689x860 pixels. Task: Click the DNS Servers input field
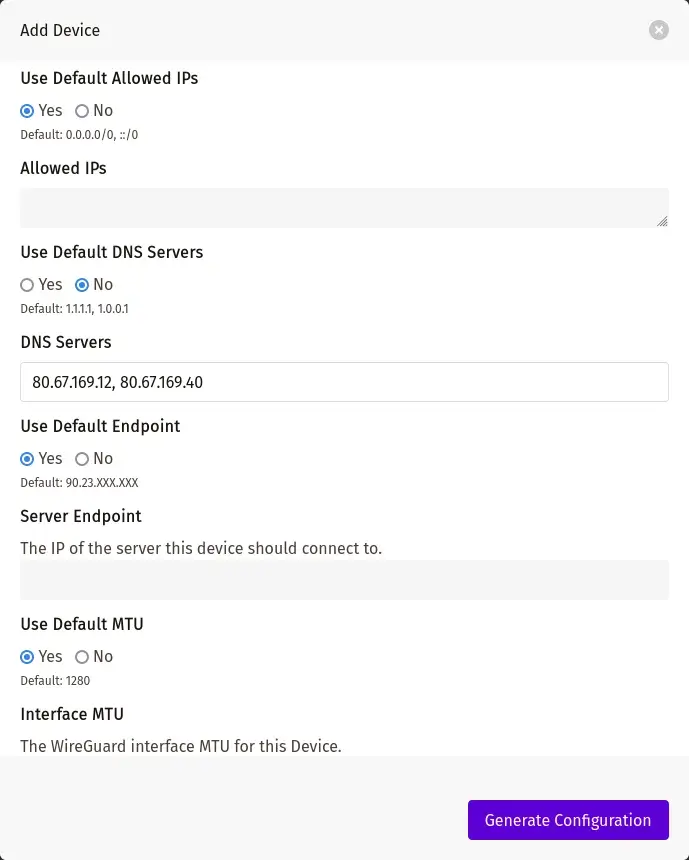(x=344, y=382)
